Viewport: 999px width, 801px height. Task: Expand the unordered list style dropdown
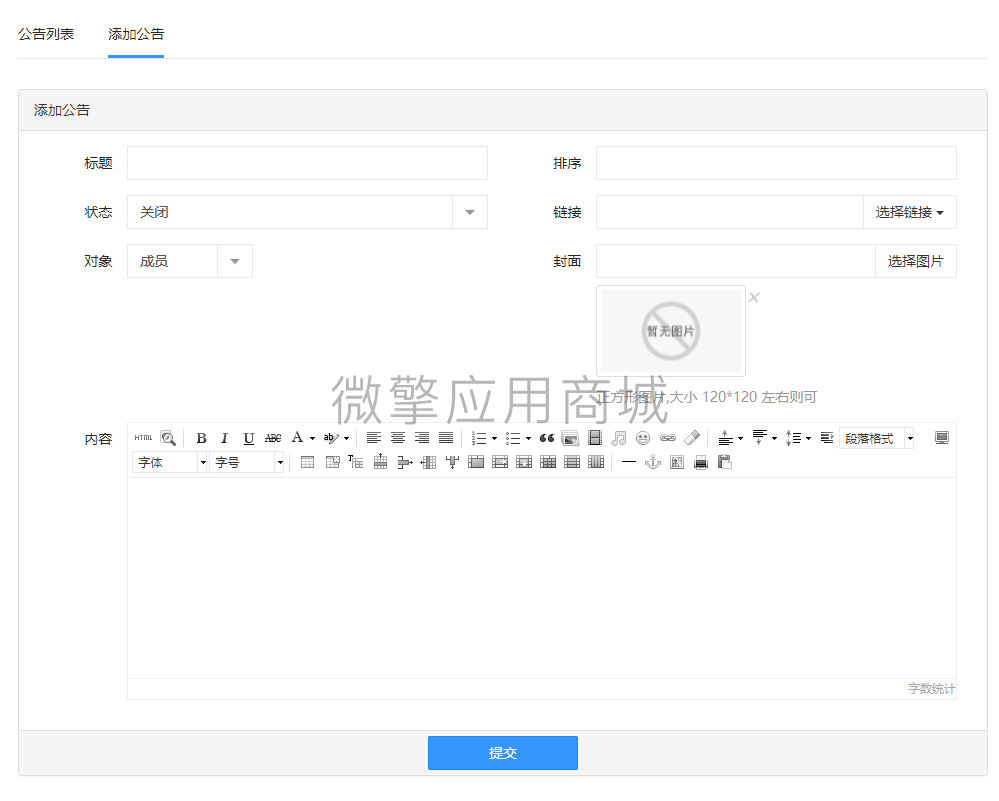[x=528, y=438]
